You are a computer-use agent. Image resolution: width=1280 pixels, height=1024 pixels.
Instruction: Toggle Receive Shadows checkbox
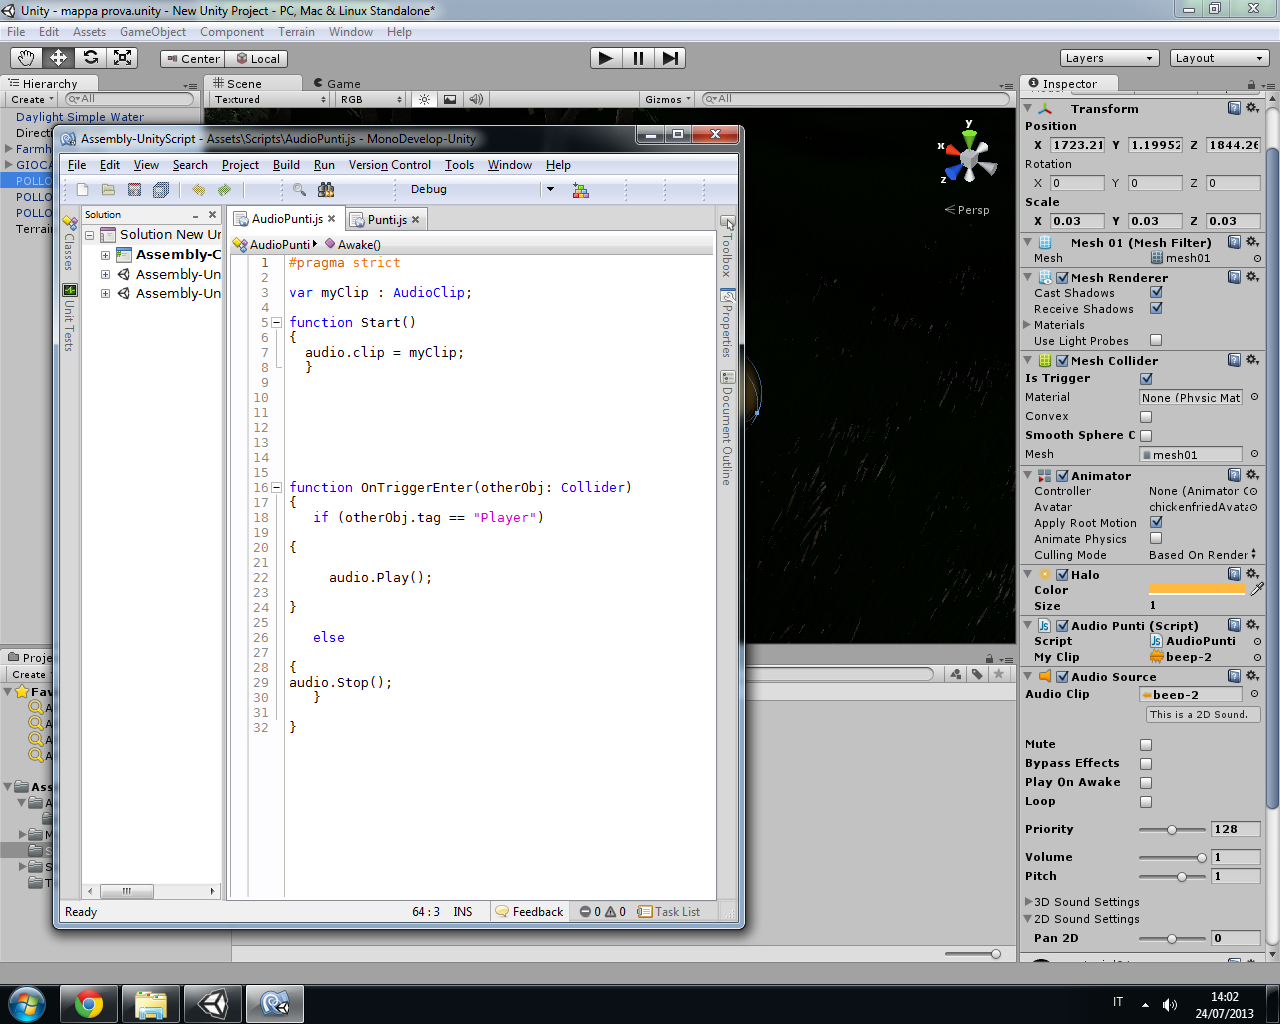1156,309
